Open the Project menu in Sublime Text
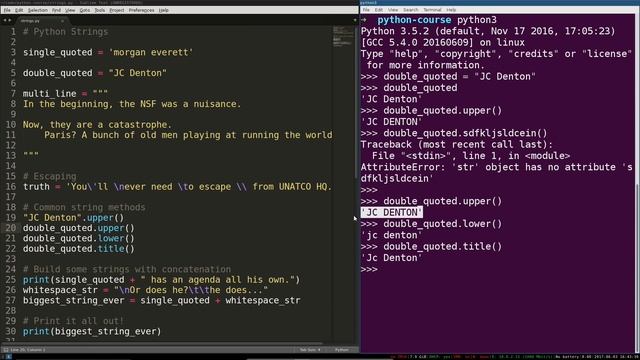 point(117,10)
